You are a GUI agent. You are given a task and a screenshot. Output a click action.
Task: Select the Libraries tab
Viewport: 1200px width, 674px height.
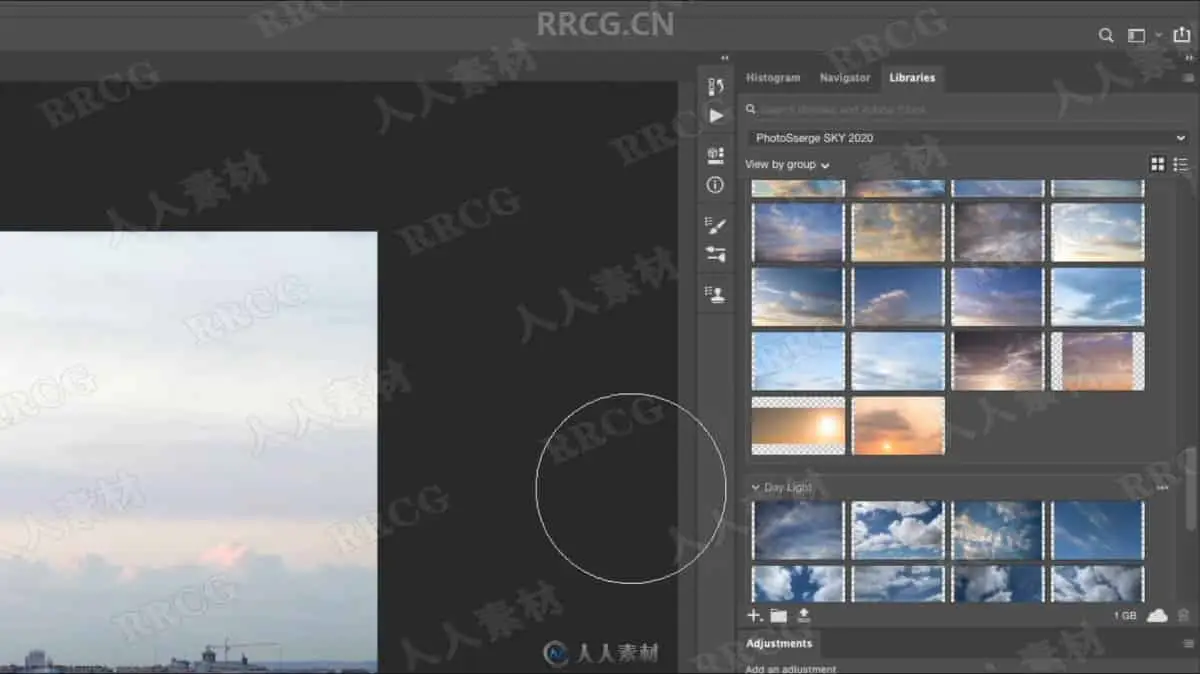pos(912,78)
